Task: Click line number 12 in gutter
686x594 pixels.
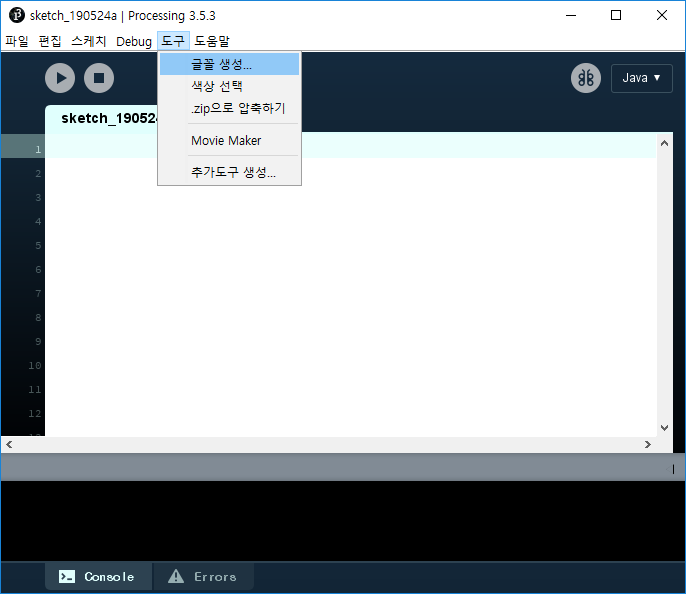Action: pos(35,413)
